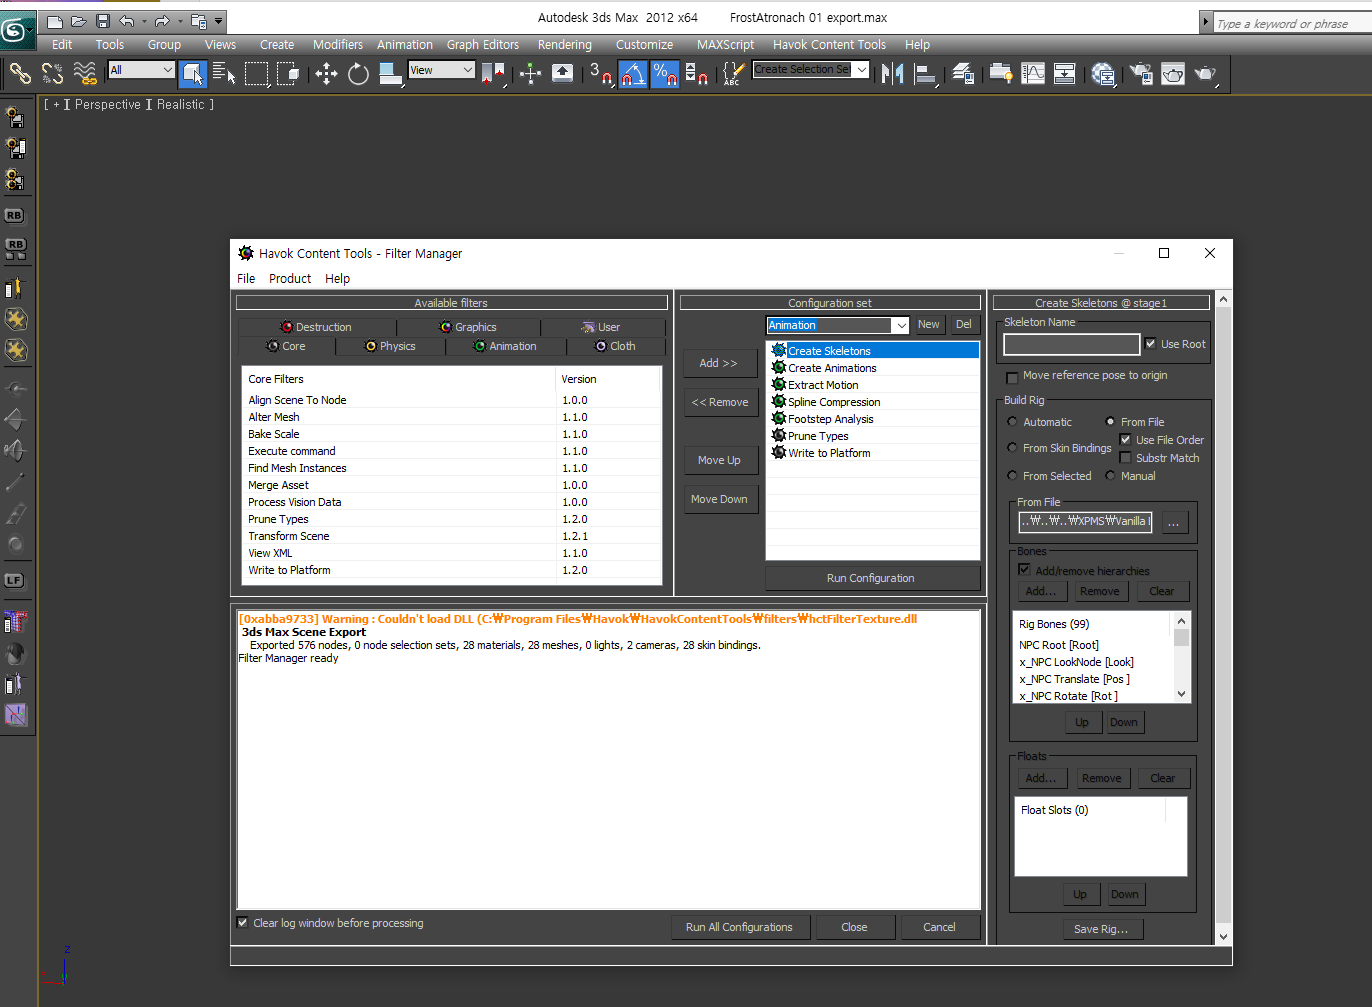The width and height of the screenshot is (1372, 1007).
Task: Click the Edit Named Selection Sets icon
Action: [734, 73]
